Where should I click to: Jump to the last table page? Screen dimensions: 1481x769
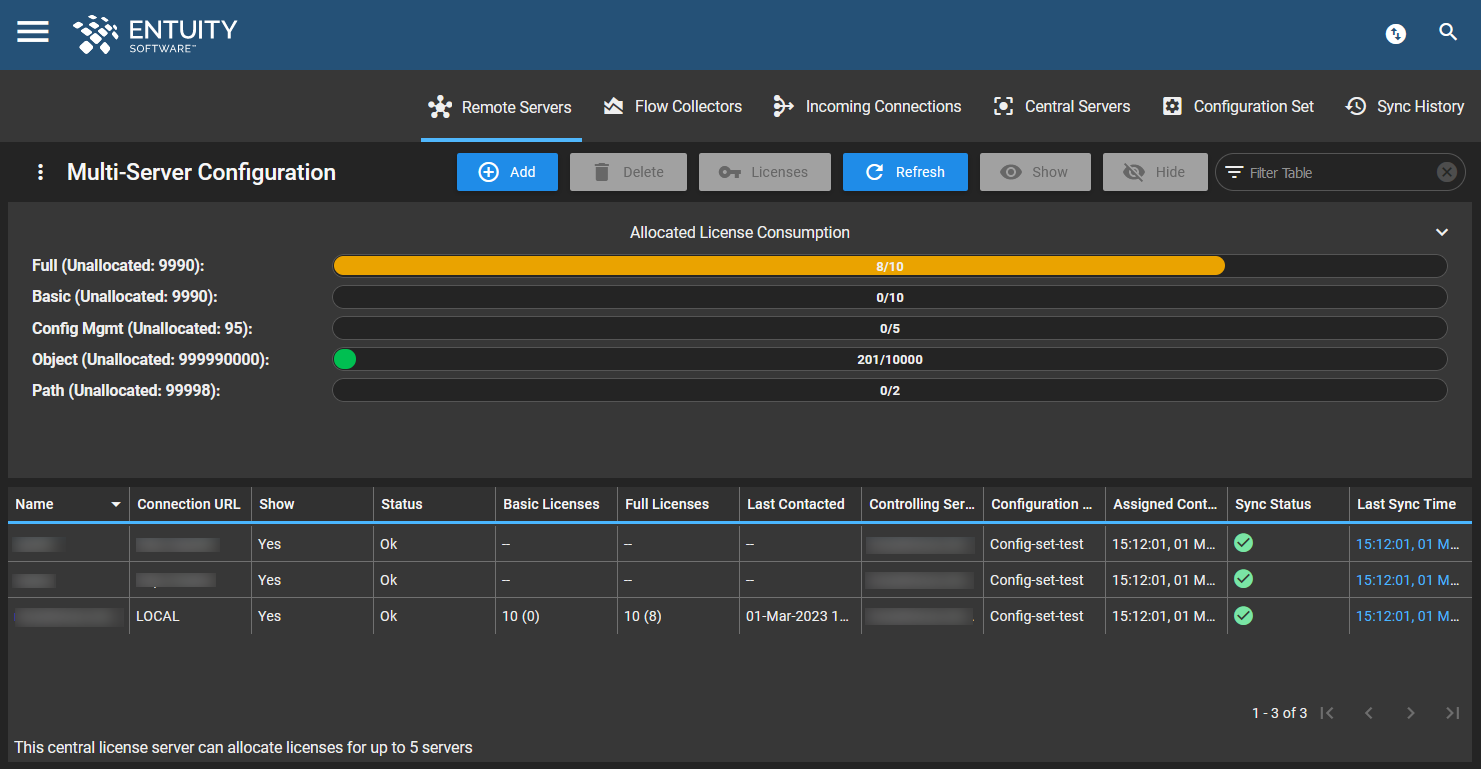pos(1453,713)
